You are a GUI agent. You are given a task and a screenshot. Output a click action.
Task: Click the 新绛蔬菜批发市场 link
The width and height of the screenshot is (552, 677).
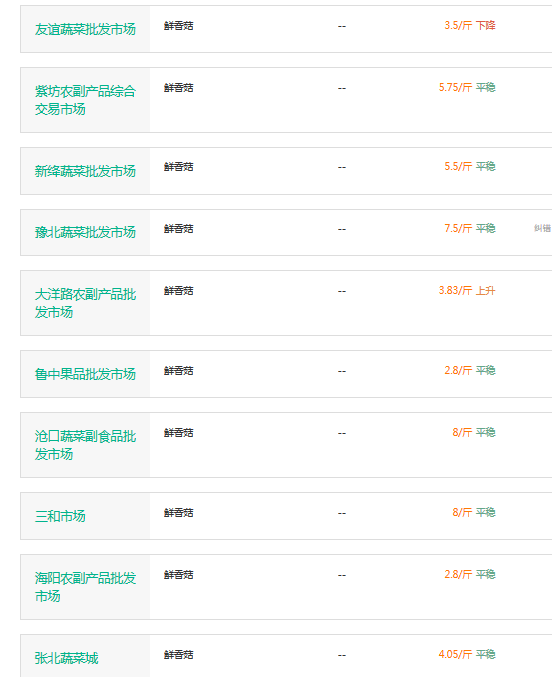coord(85,171)
